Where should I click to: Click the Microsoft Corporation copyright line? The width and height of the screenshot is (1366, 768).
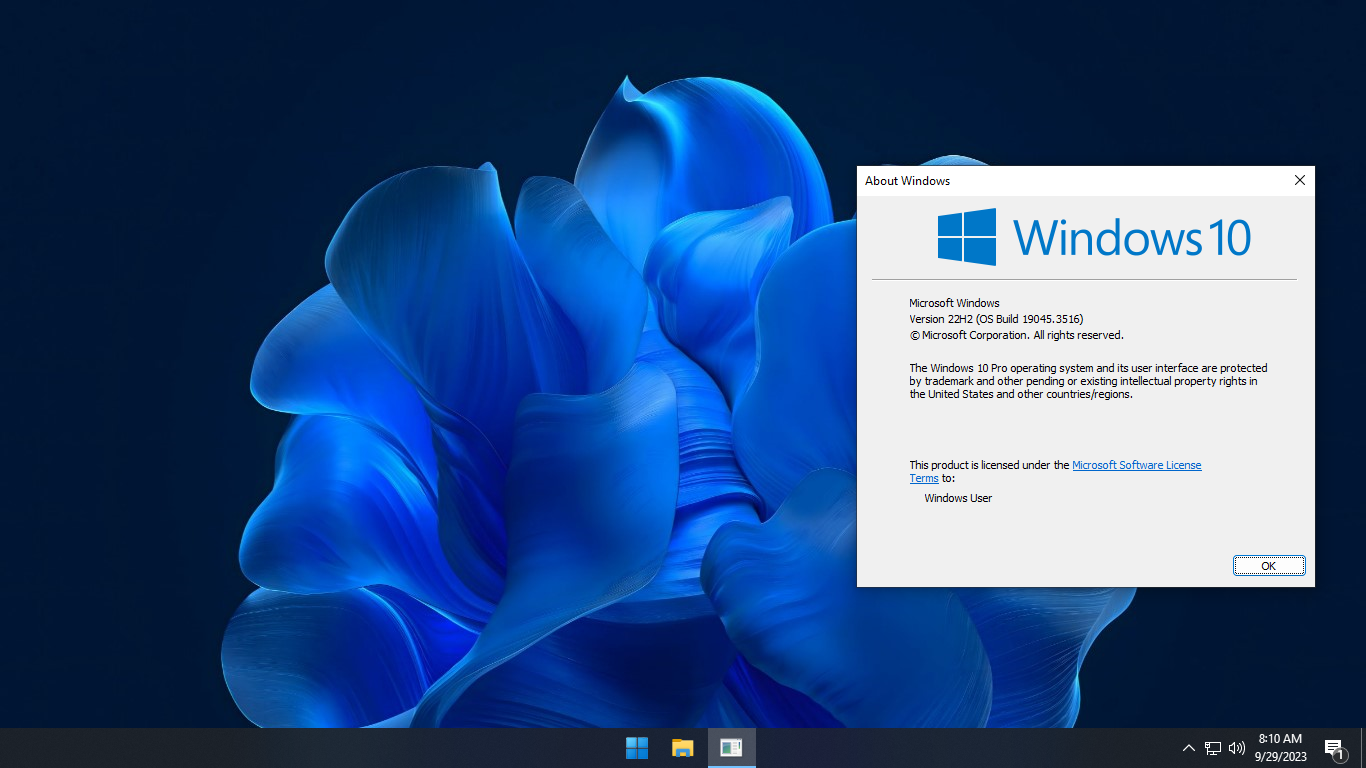click(x=1016, y=335)
